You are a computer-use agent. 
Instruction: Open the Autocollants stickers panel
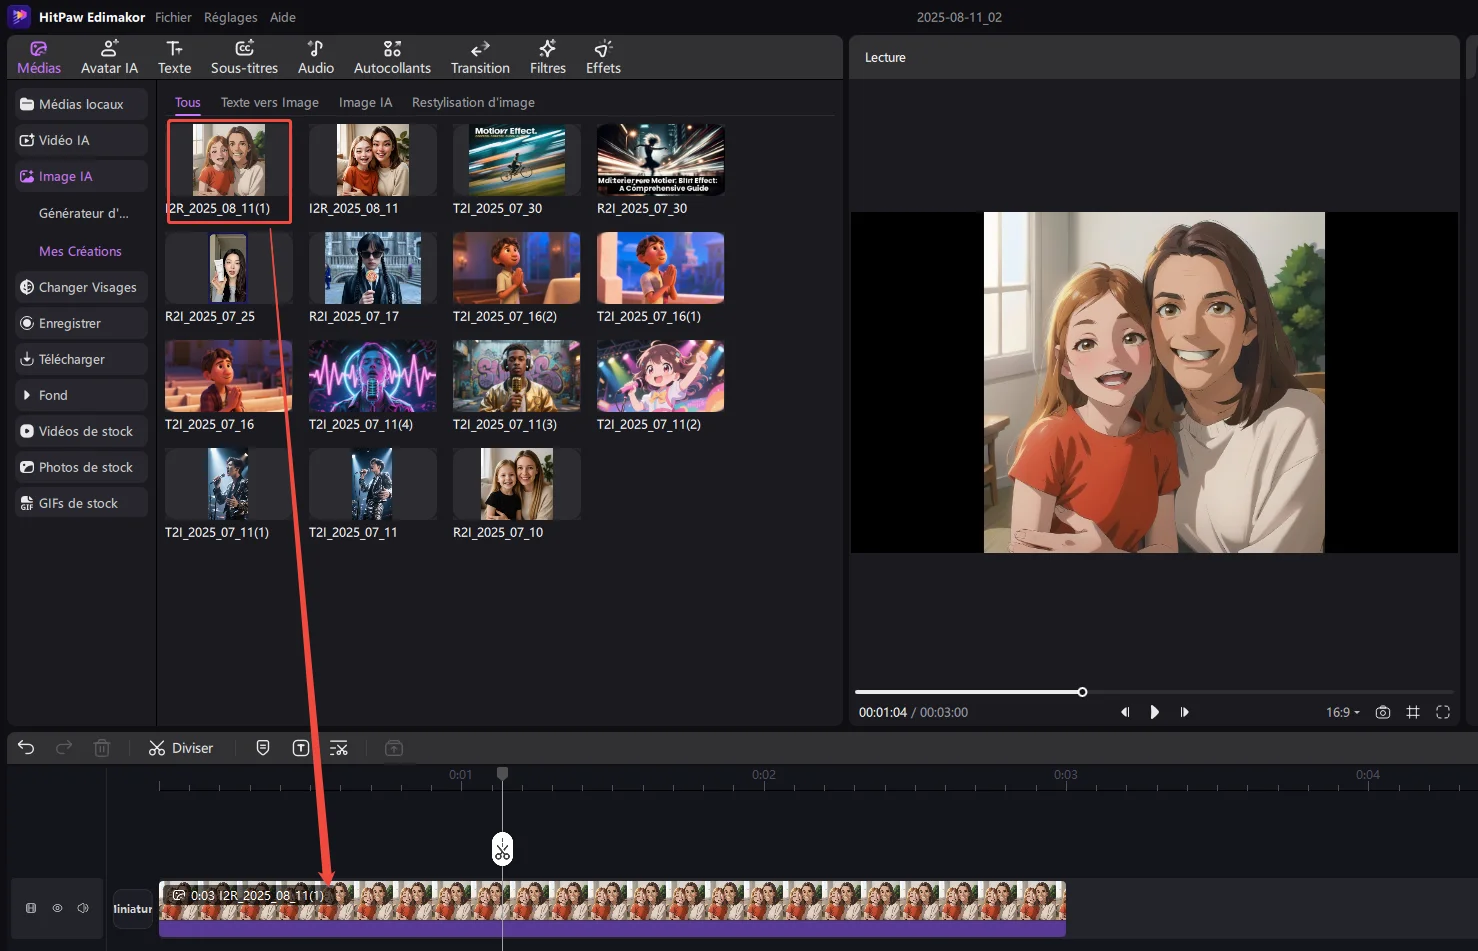(x=392, y=58)
